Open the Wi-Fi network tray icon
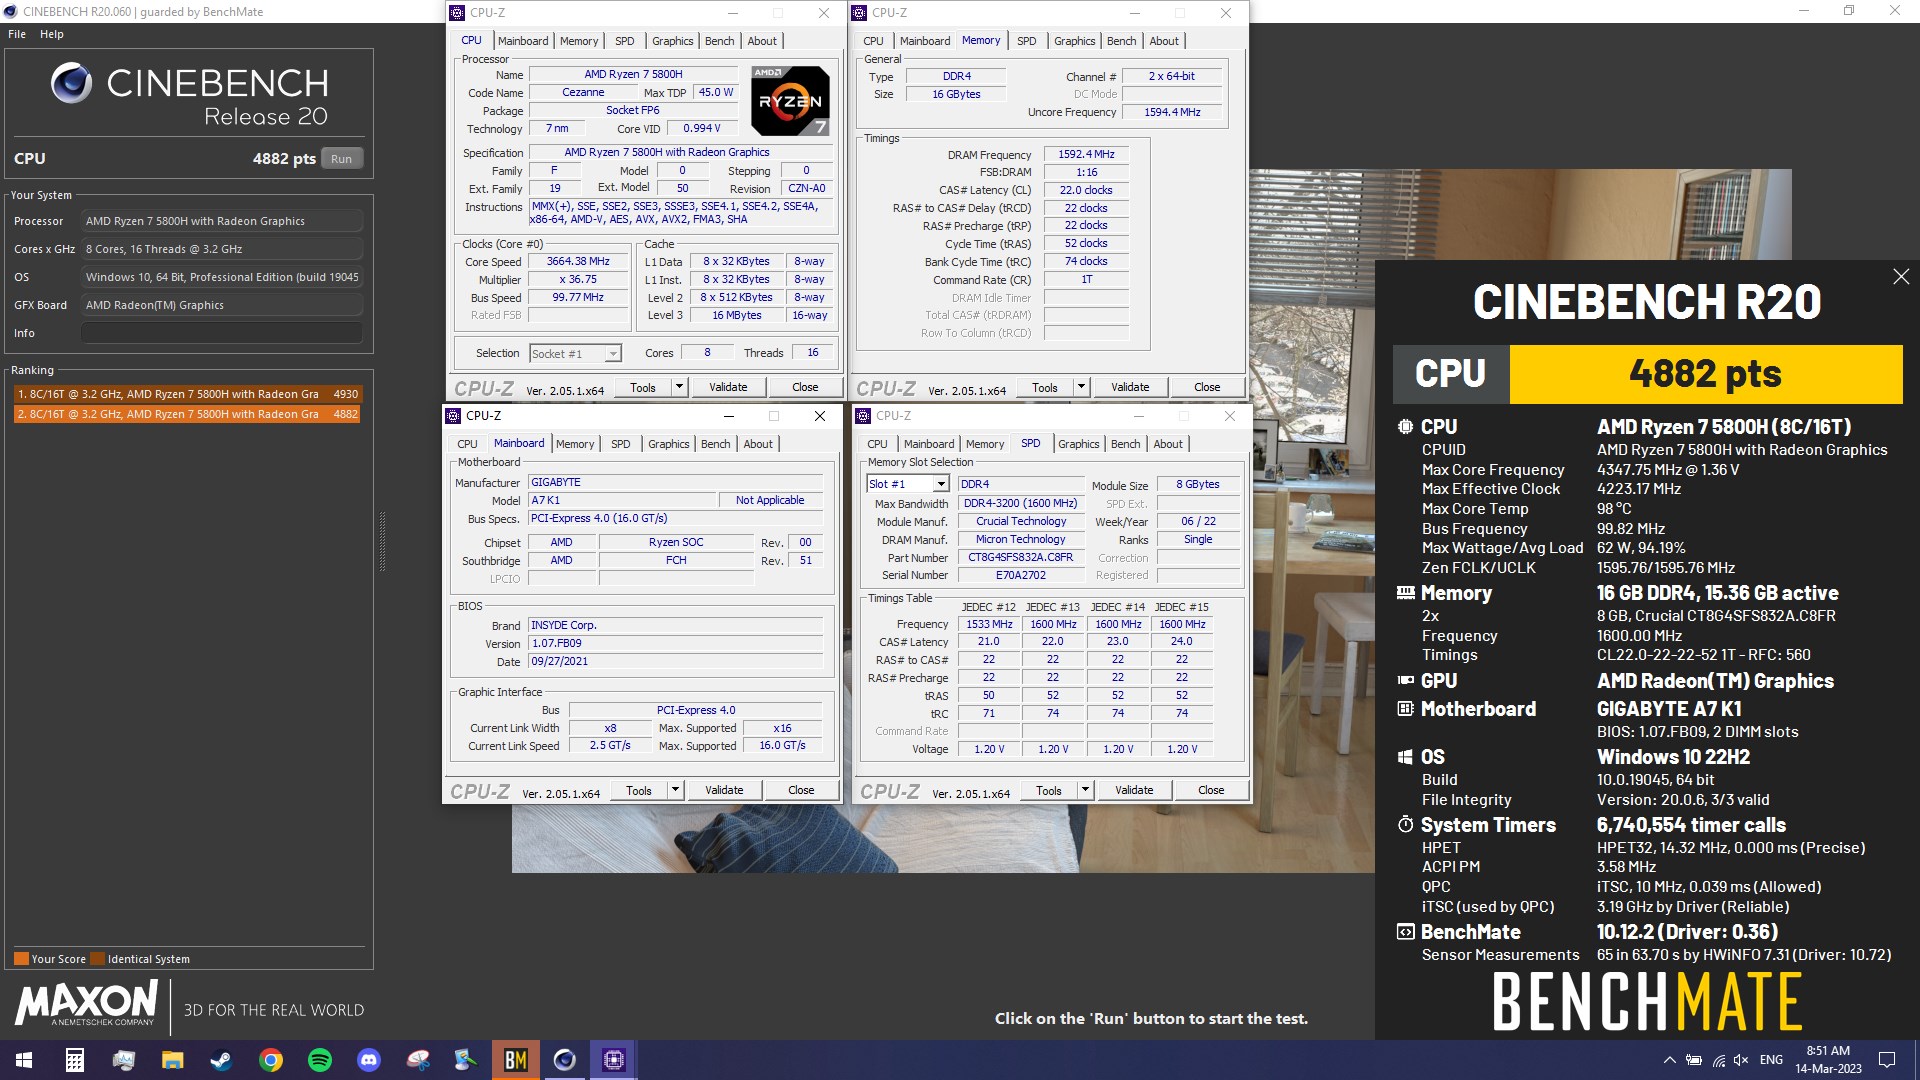This screenshot has width=1920, height=1080. coord(1718,1060)
